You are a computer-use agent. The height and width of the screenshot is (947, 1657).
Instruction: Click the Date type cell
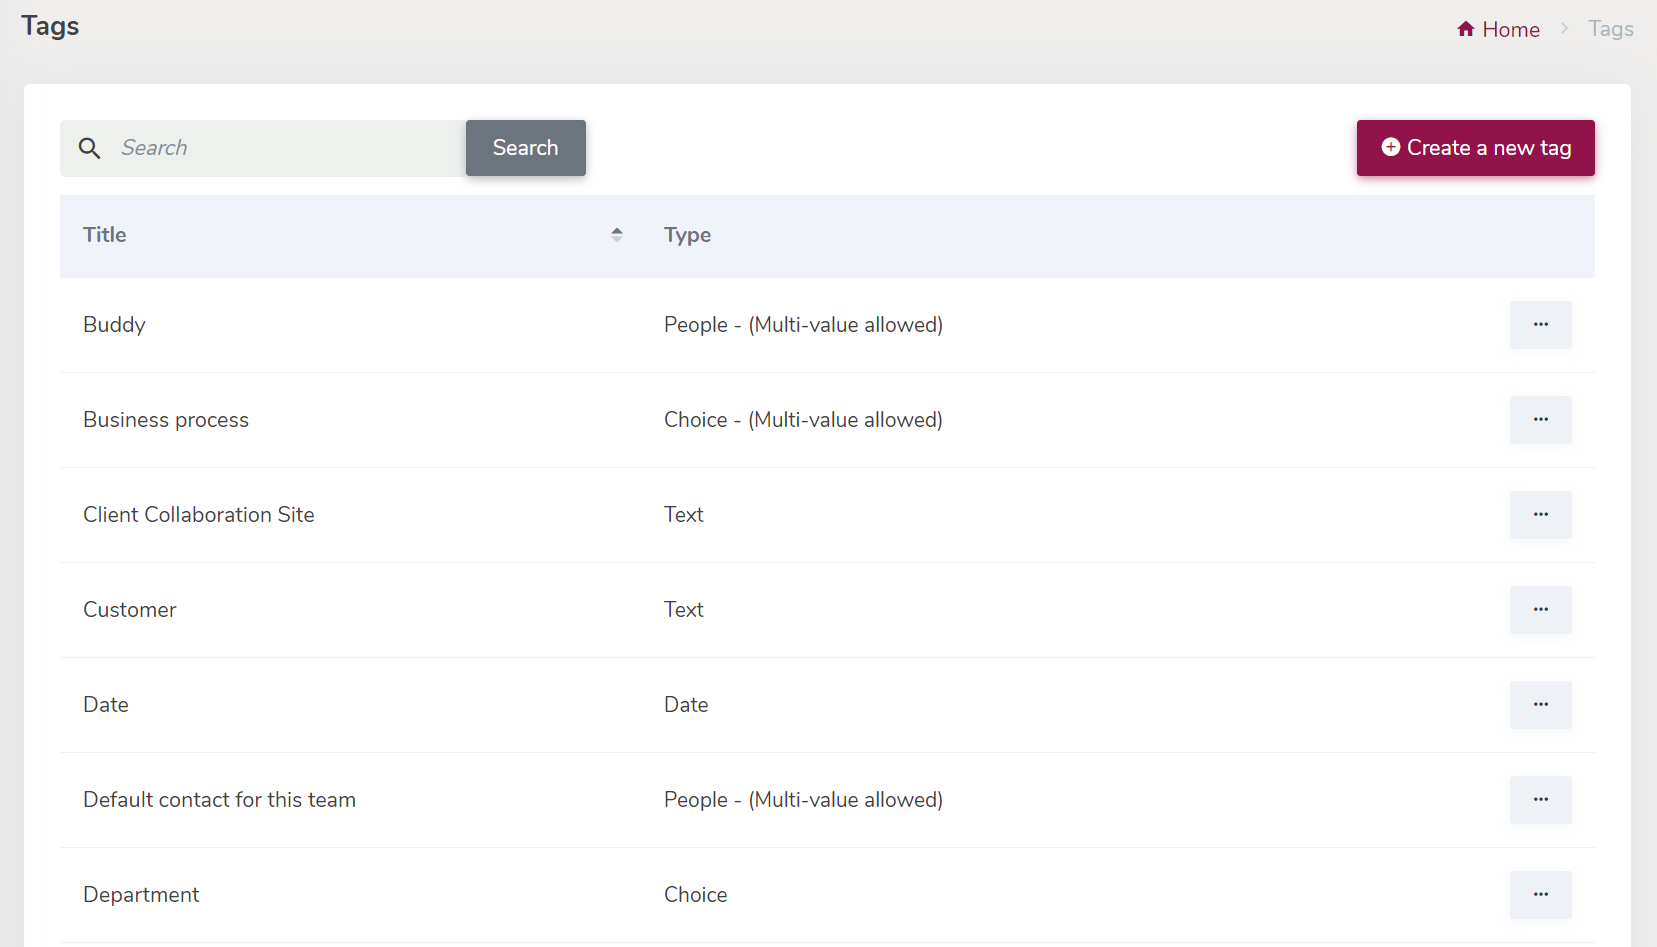[686, 705]
